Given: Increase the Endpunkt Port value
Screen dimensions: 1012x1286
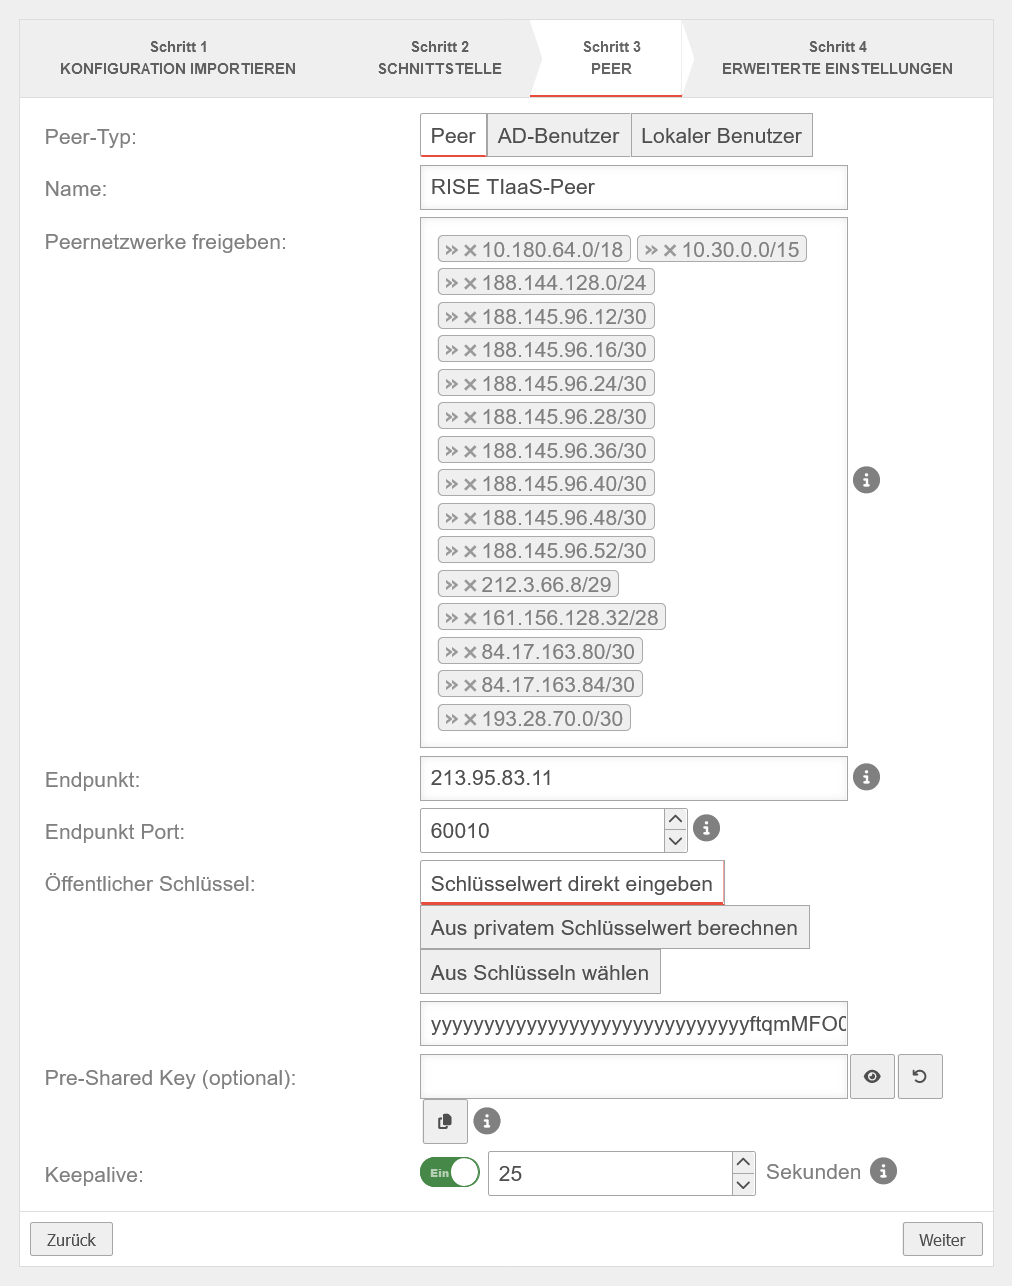Looking at the screenshot, I should pyautogui.click(x=676, y=819).
